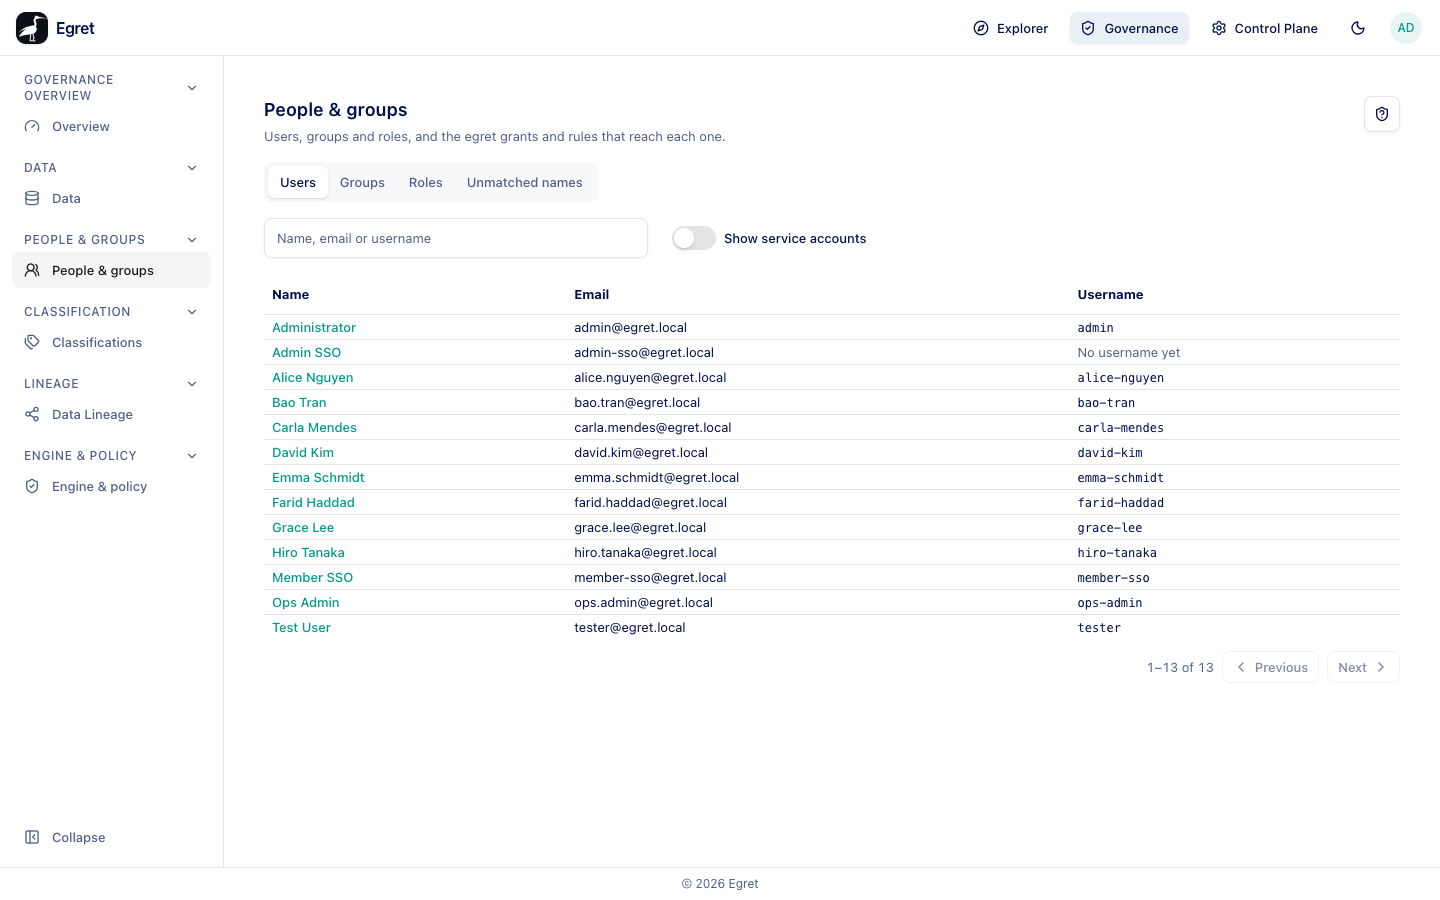Screen dimensions: 1440x900
Task: Click the Egret bird logo
Action: pos(32,28)
